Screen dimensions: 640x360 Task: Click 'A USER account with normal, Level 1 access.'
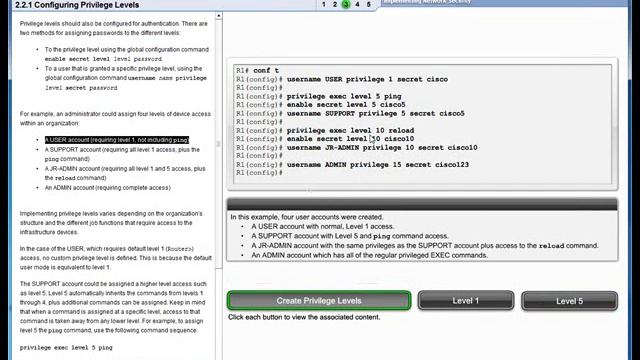pos(322,227)
